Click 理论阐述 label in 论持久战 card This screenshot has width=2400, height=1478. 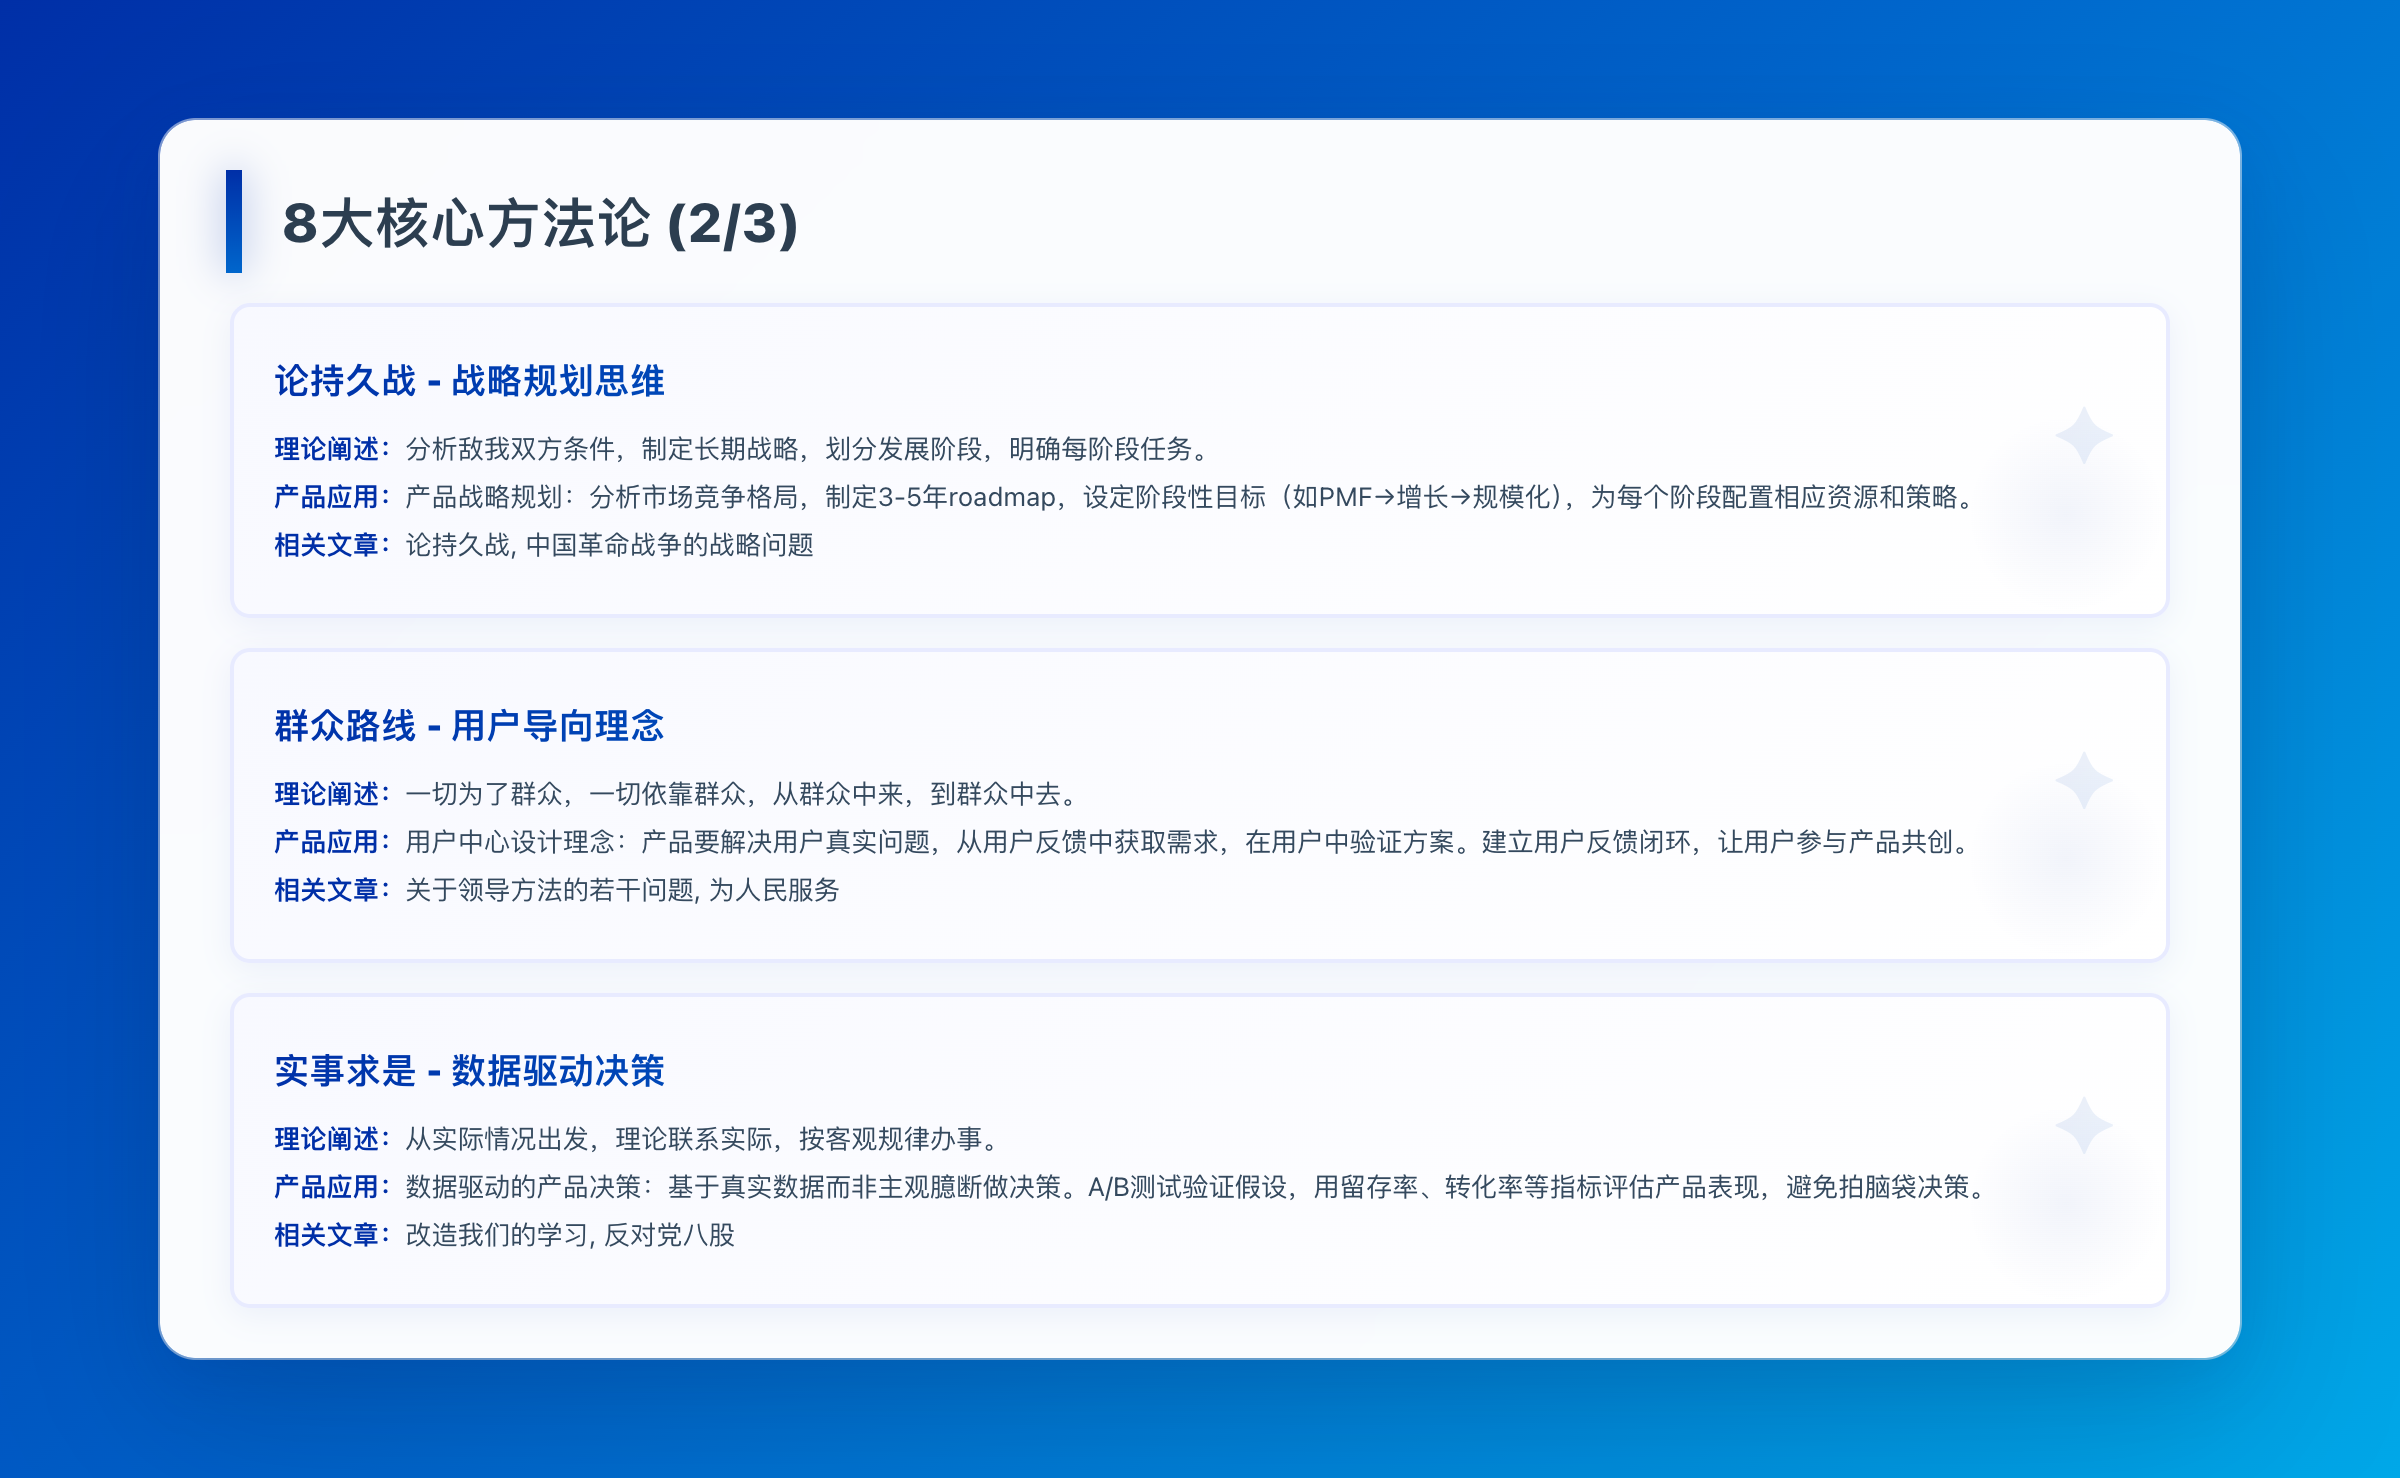327,449
